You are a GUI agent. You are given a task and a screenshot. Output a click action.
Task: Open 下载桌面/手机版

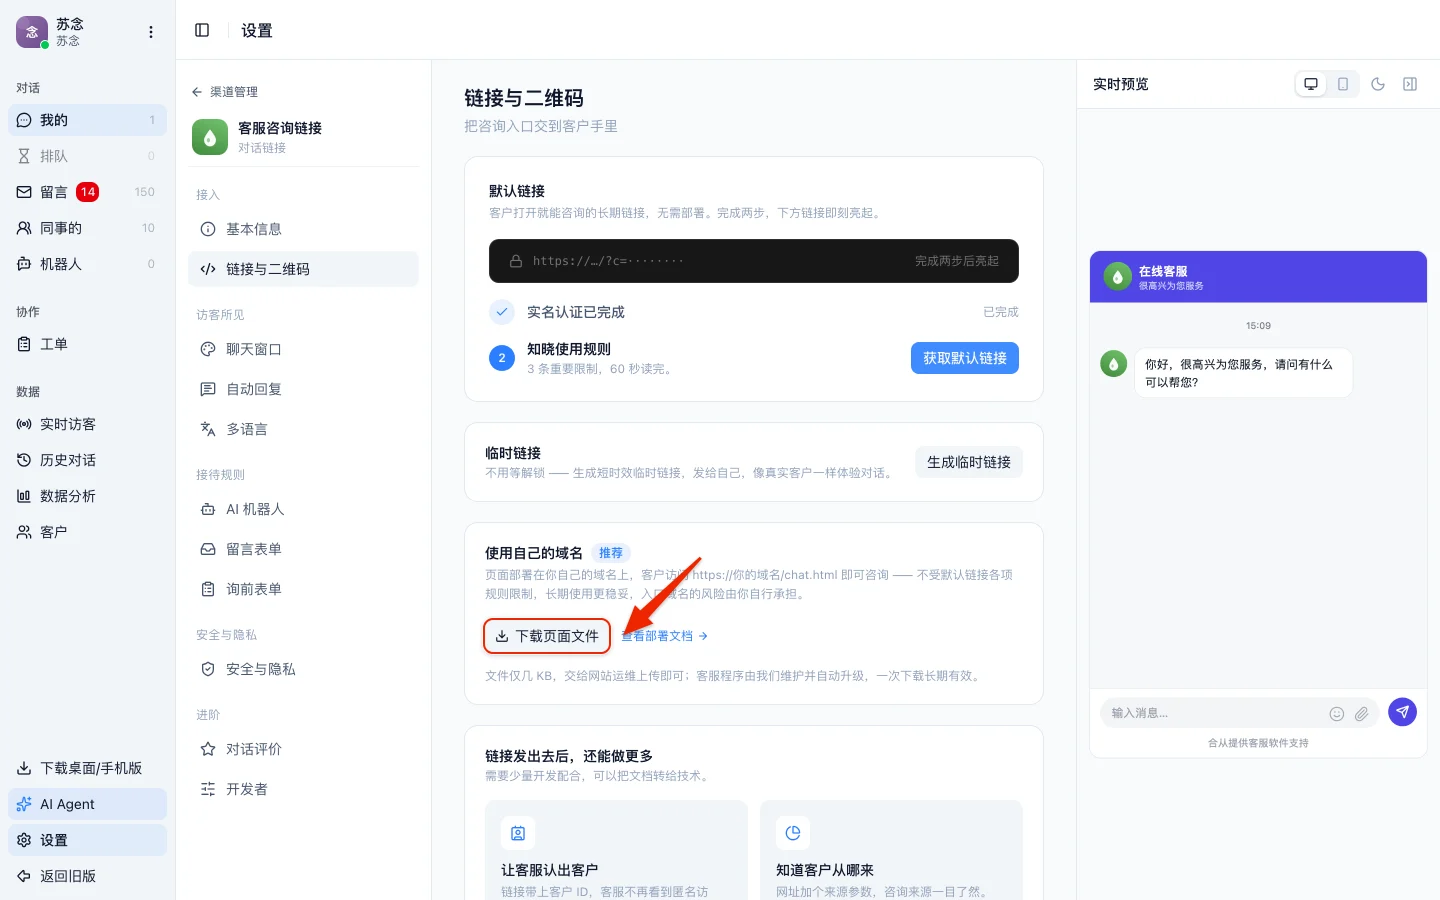[x=87, y=768]
